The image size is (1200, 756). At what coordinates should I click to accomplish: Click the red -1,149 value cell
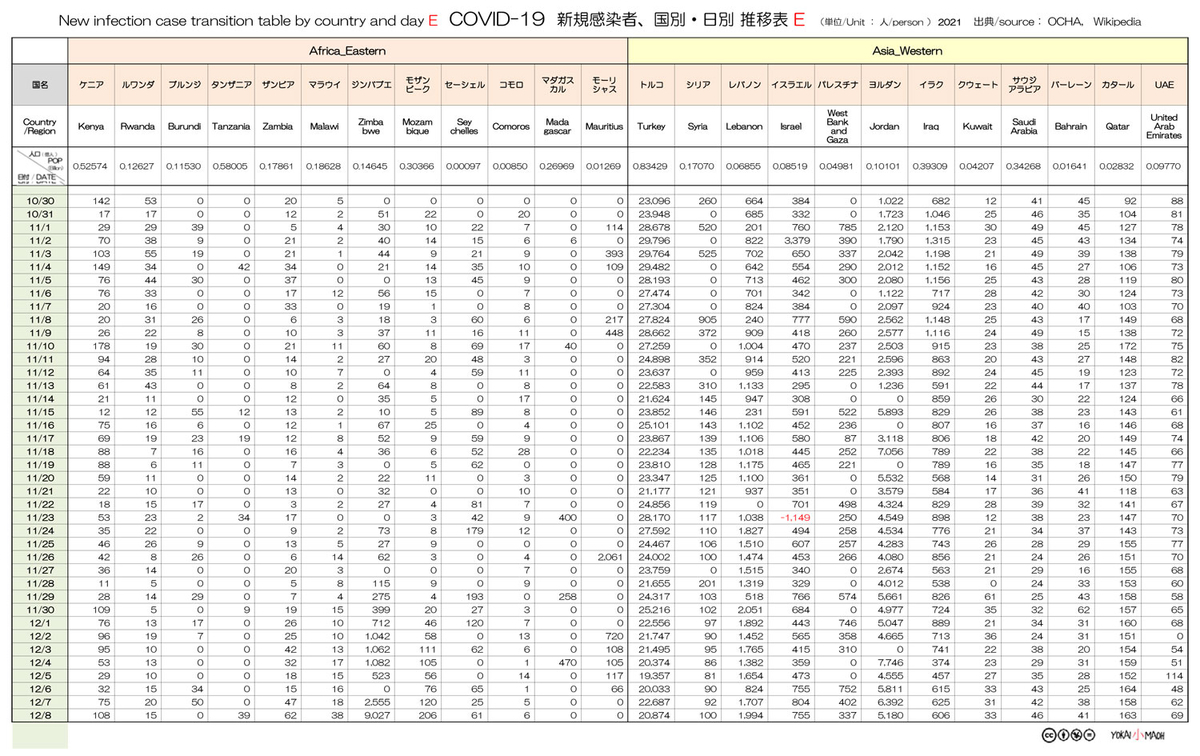click(x=791, y=517)
